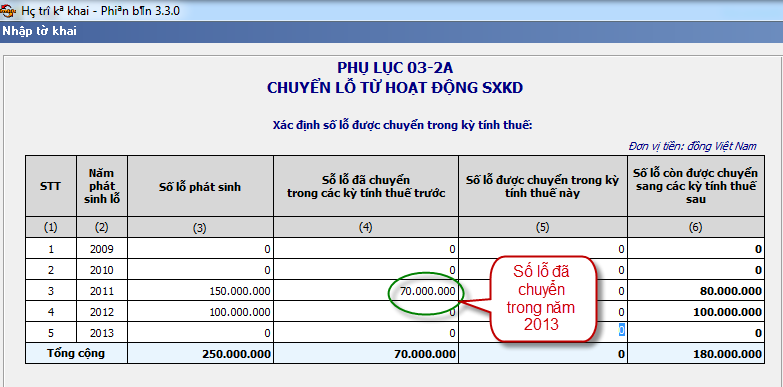Click 'Số lỗ đã chuyển' column header
Screen dimensions: 783x387
point(366,186)
